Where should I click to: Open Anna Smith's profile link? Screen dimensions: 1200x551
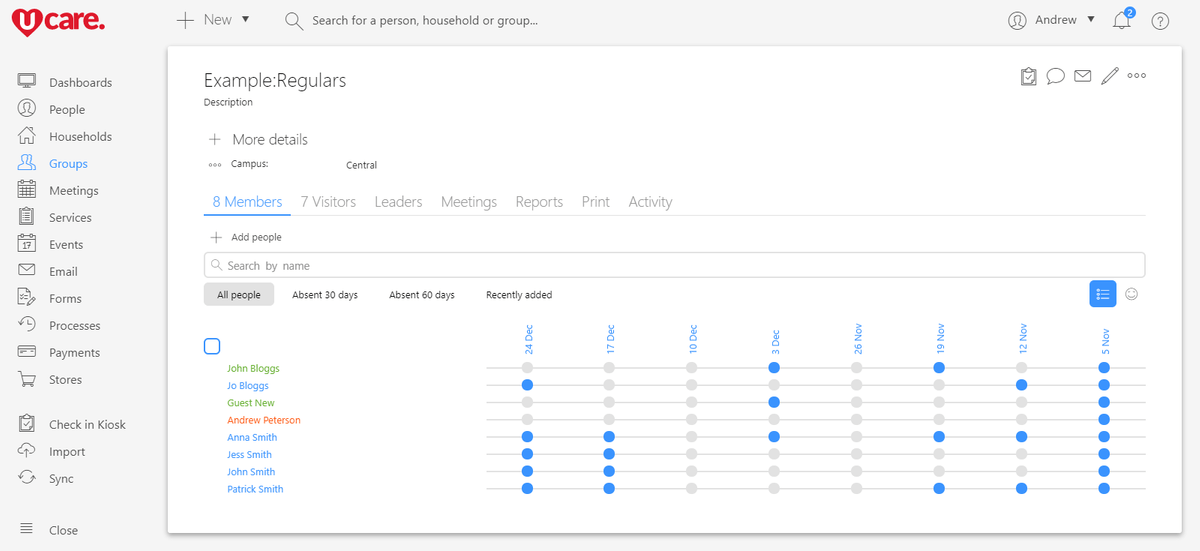click(x=252, y=437)
